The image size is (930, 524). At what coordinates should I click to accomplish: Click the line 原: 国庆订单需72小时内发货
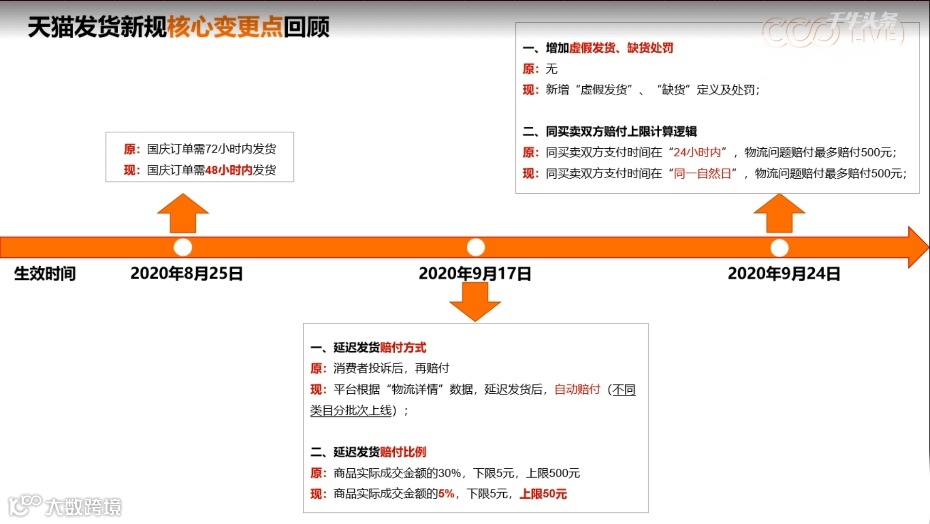point(200,149)
